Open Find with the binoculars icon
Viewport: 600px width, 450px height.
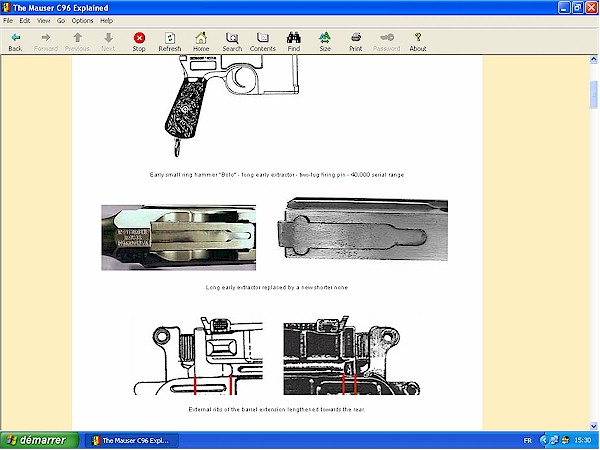tap(294, 42)
